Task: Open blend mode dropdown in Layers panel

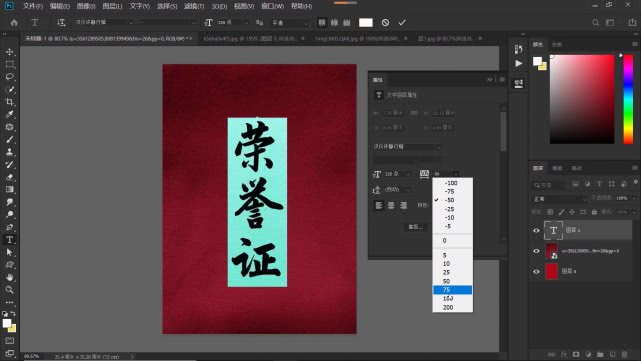Action: click(x=560, y=199)
